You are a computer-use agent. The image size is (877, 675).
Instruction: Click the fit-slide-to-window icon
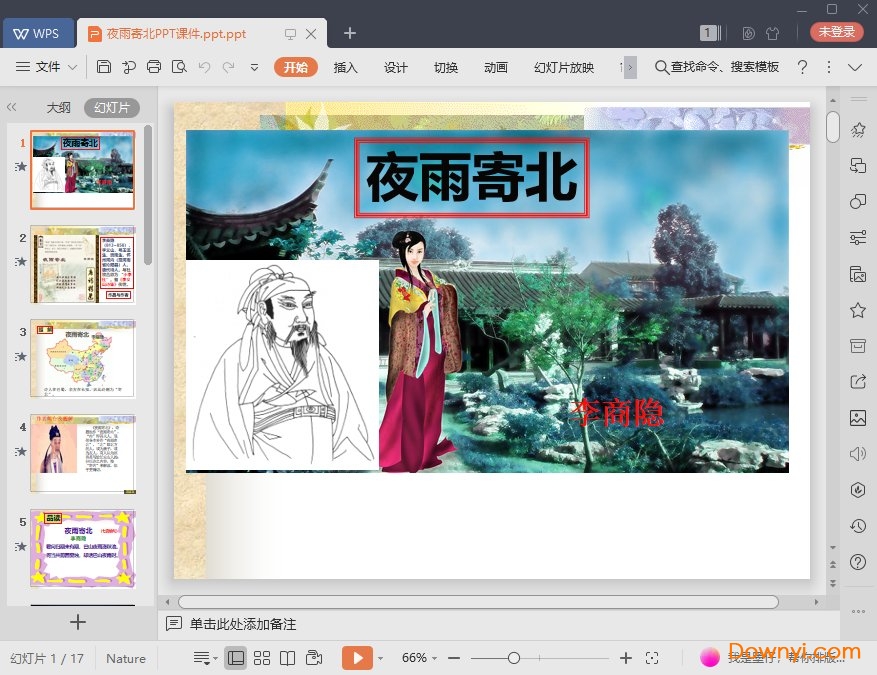click(x=652, y=658)
